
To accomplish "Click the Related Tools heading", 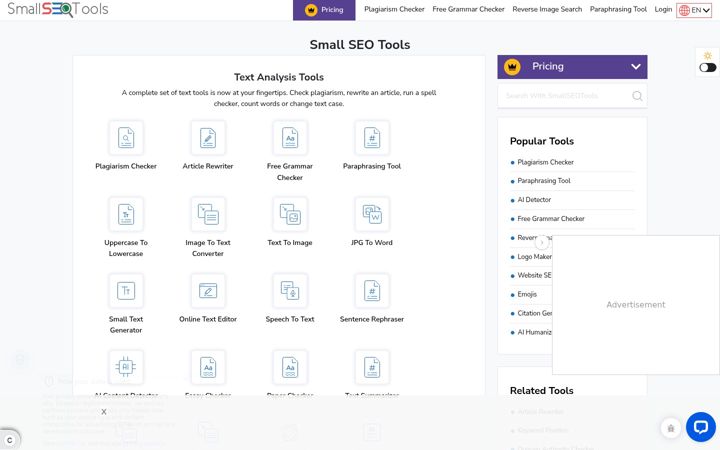I will (x=541, y=390).
